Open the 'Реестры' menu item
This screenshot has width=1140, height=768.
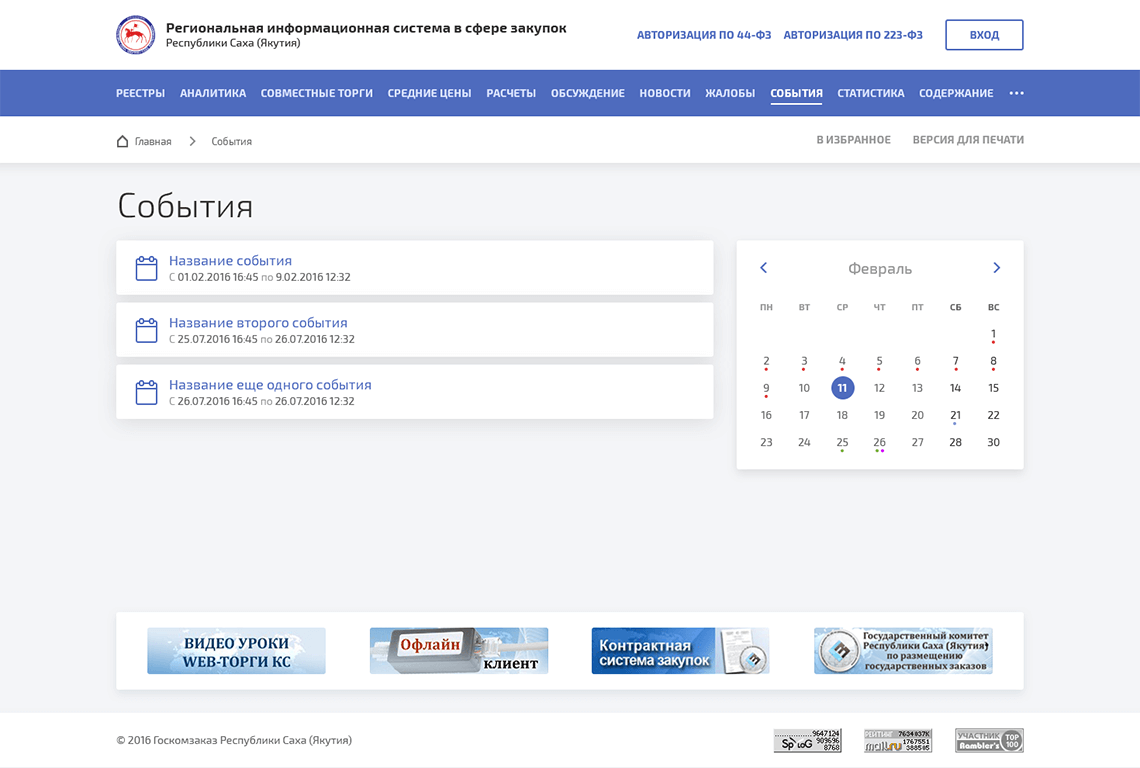click(x=140, y=93)
